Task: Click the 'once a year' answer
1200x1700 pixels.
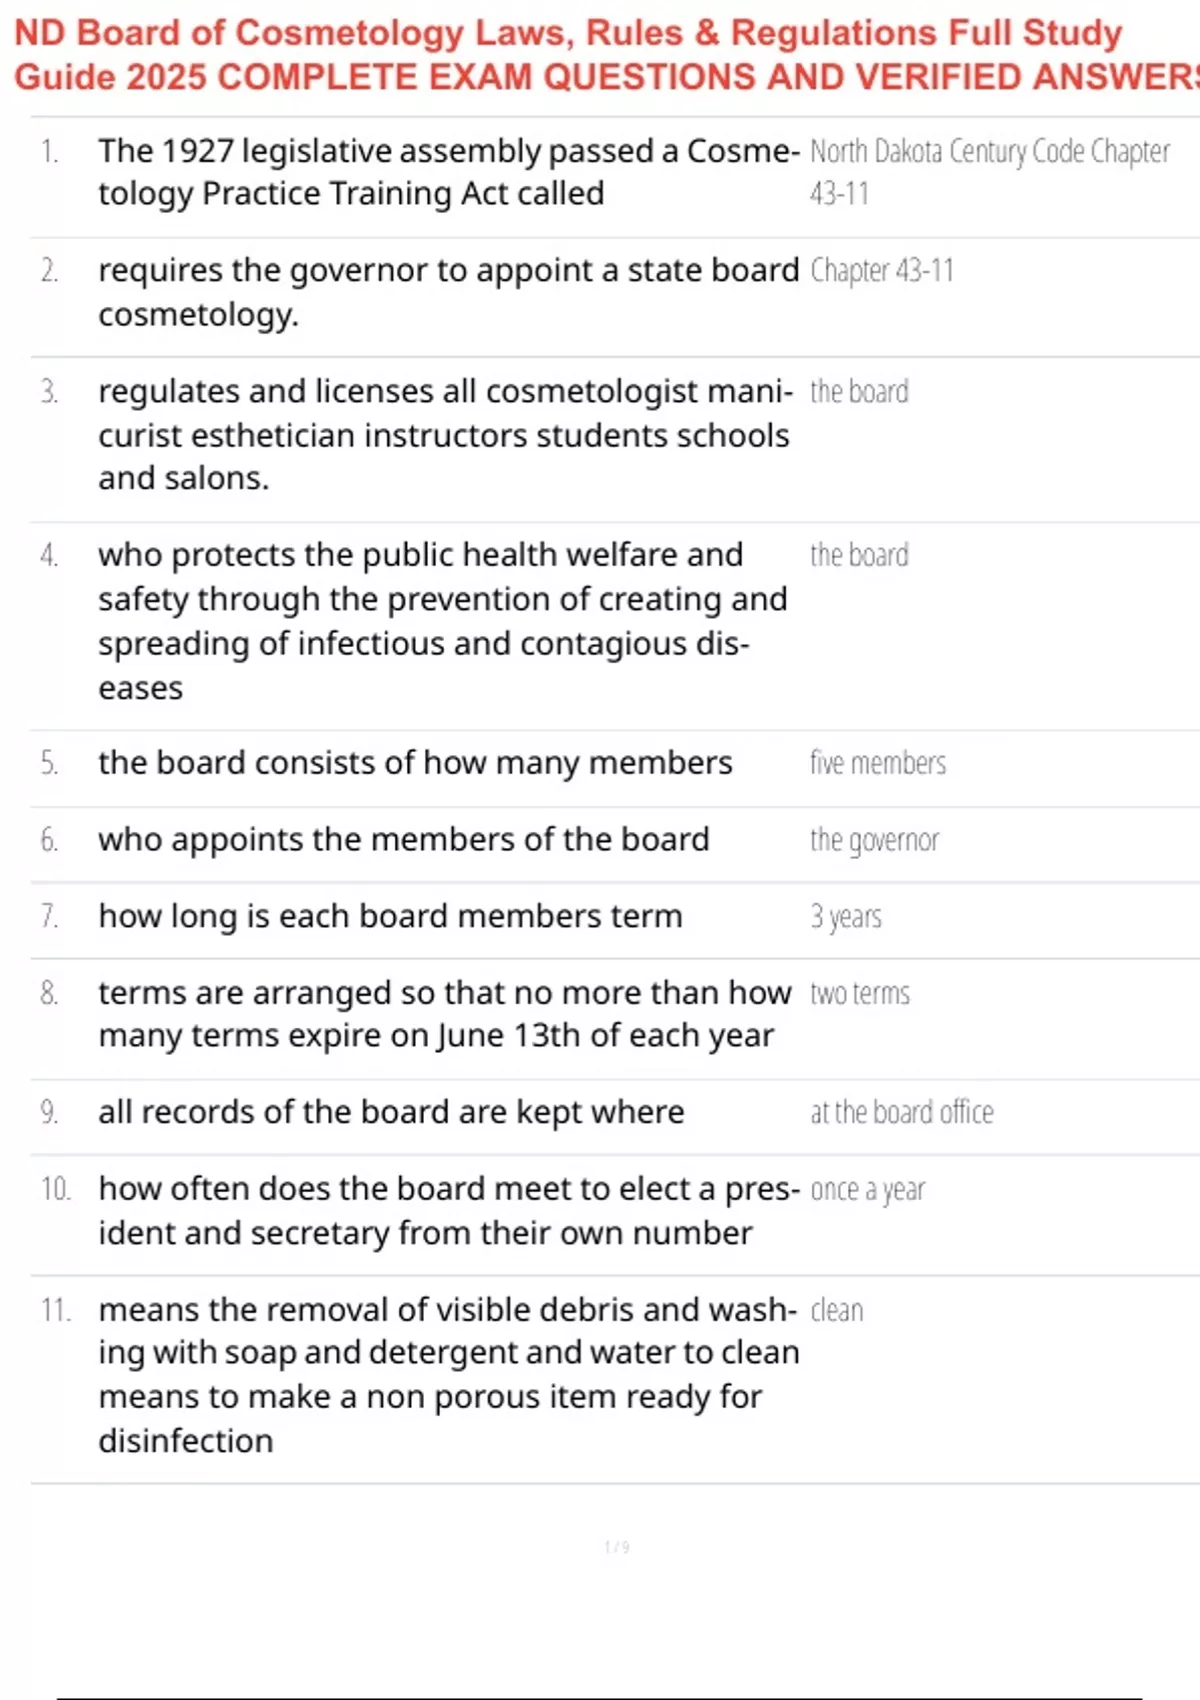Action: pyautogui.click(x=867, y=1190)
